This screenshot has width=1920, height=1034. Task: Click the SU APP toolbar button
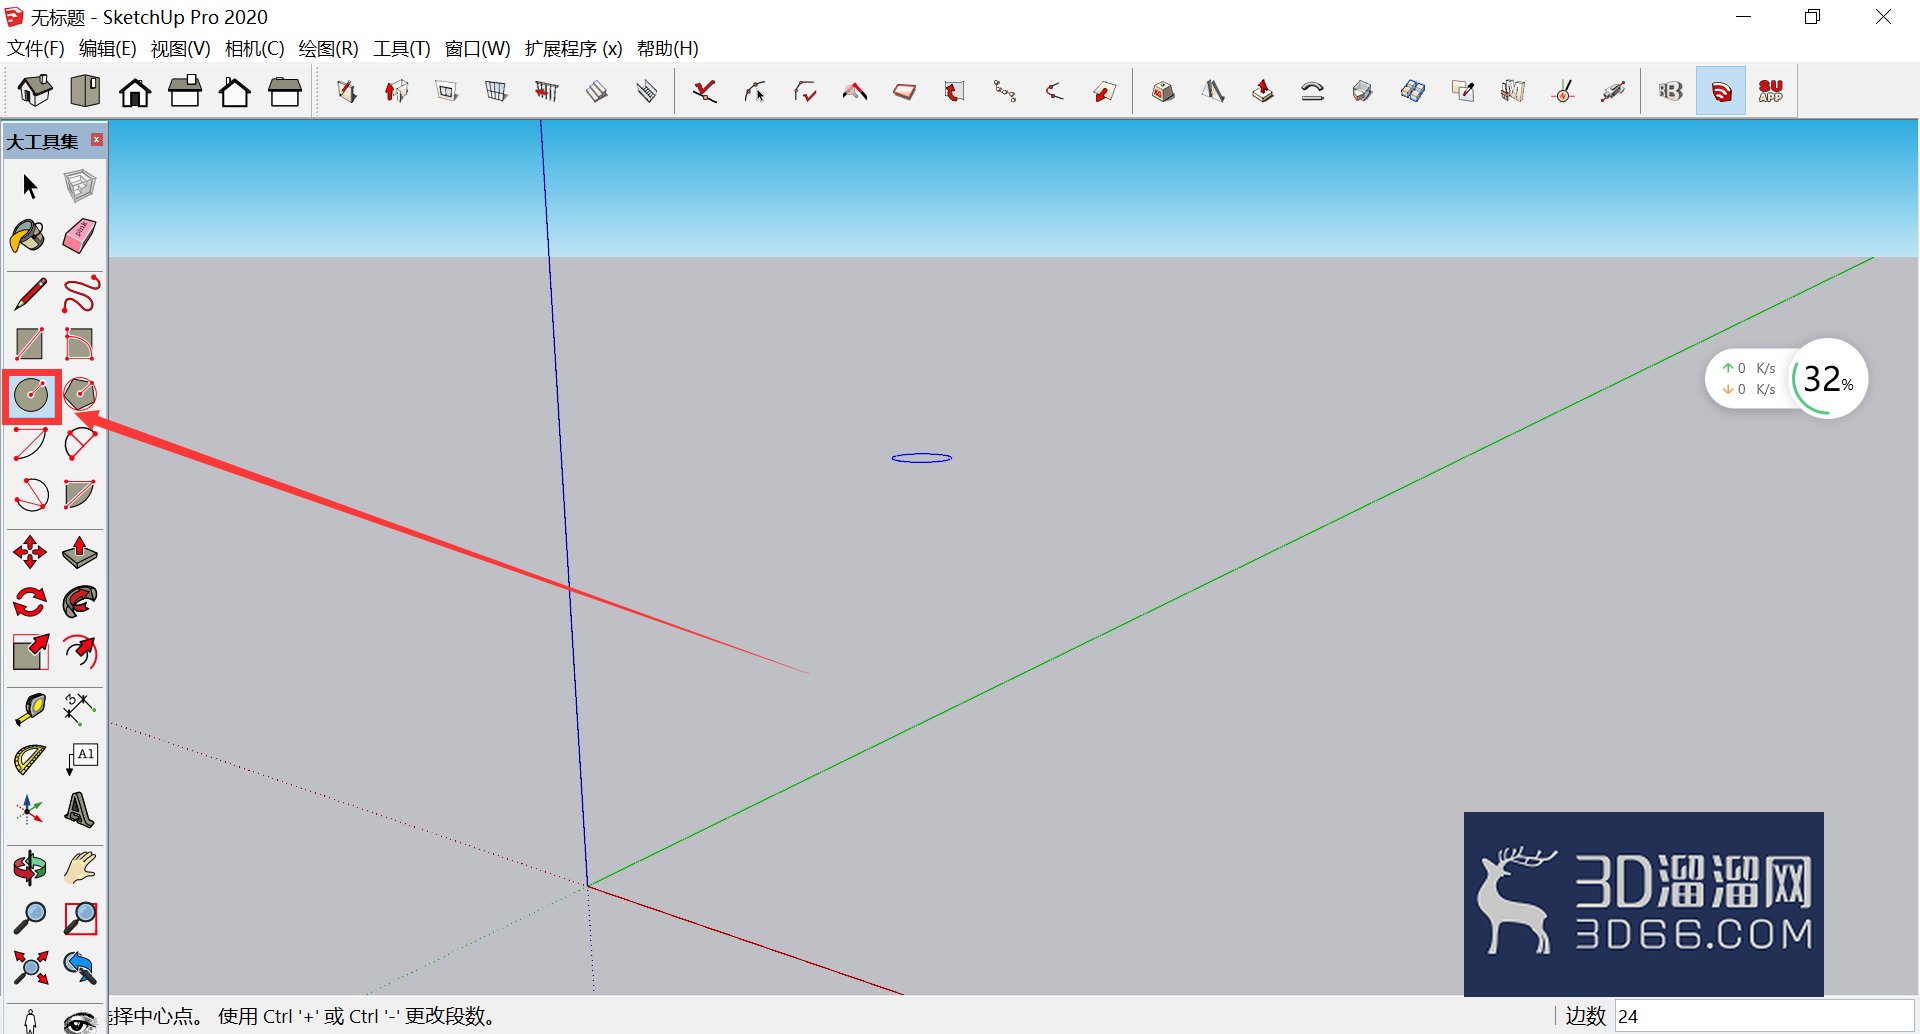(1770, 91)
